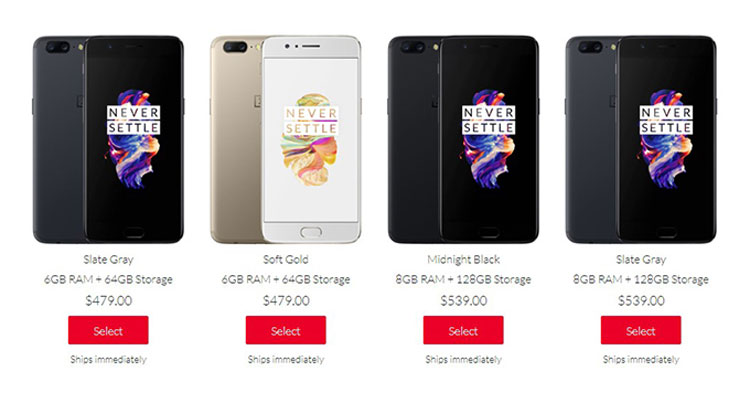Select the Midnight Black 128GB phone

pos(463,330)
